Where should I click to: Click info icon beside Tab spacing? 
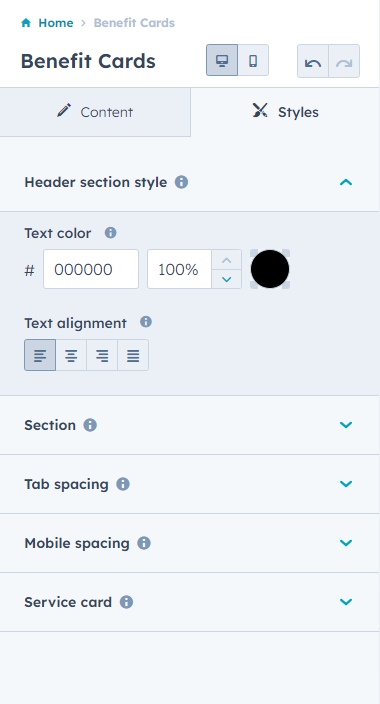[x=123, y=484]
